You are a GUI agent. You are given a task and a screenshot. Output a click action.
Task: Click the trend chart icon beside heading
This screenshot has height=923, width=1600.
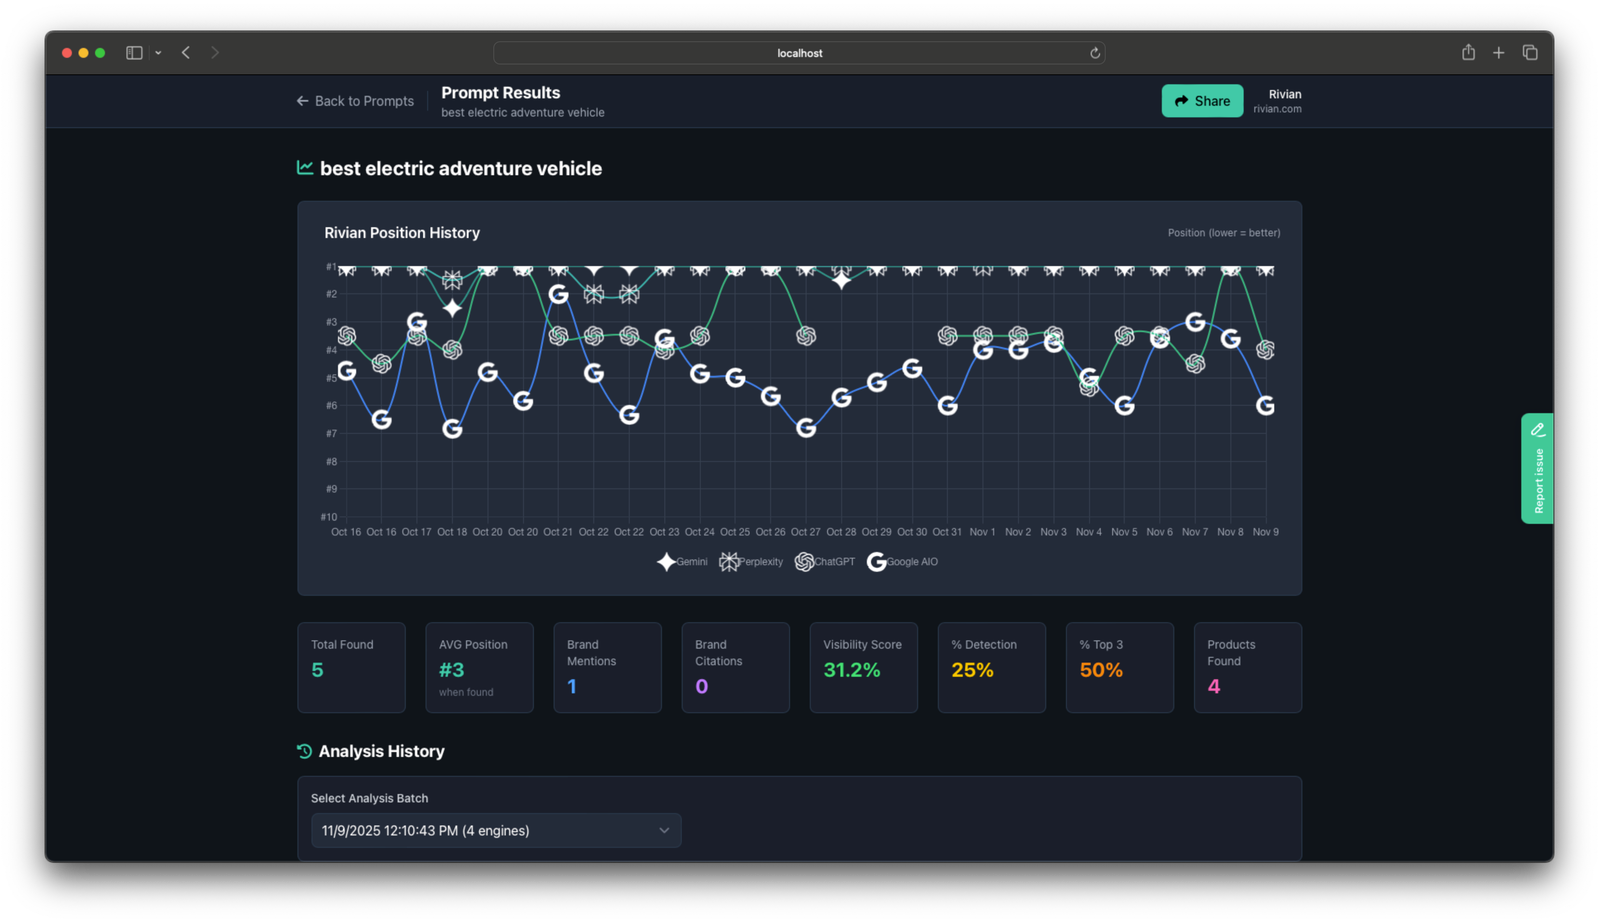(305, 168)
